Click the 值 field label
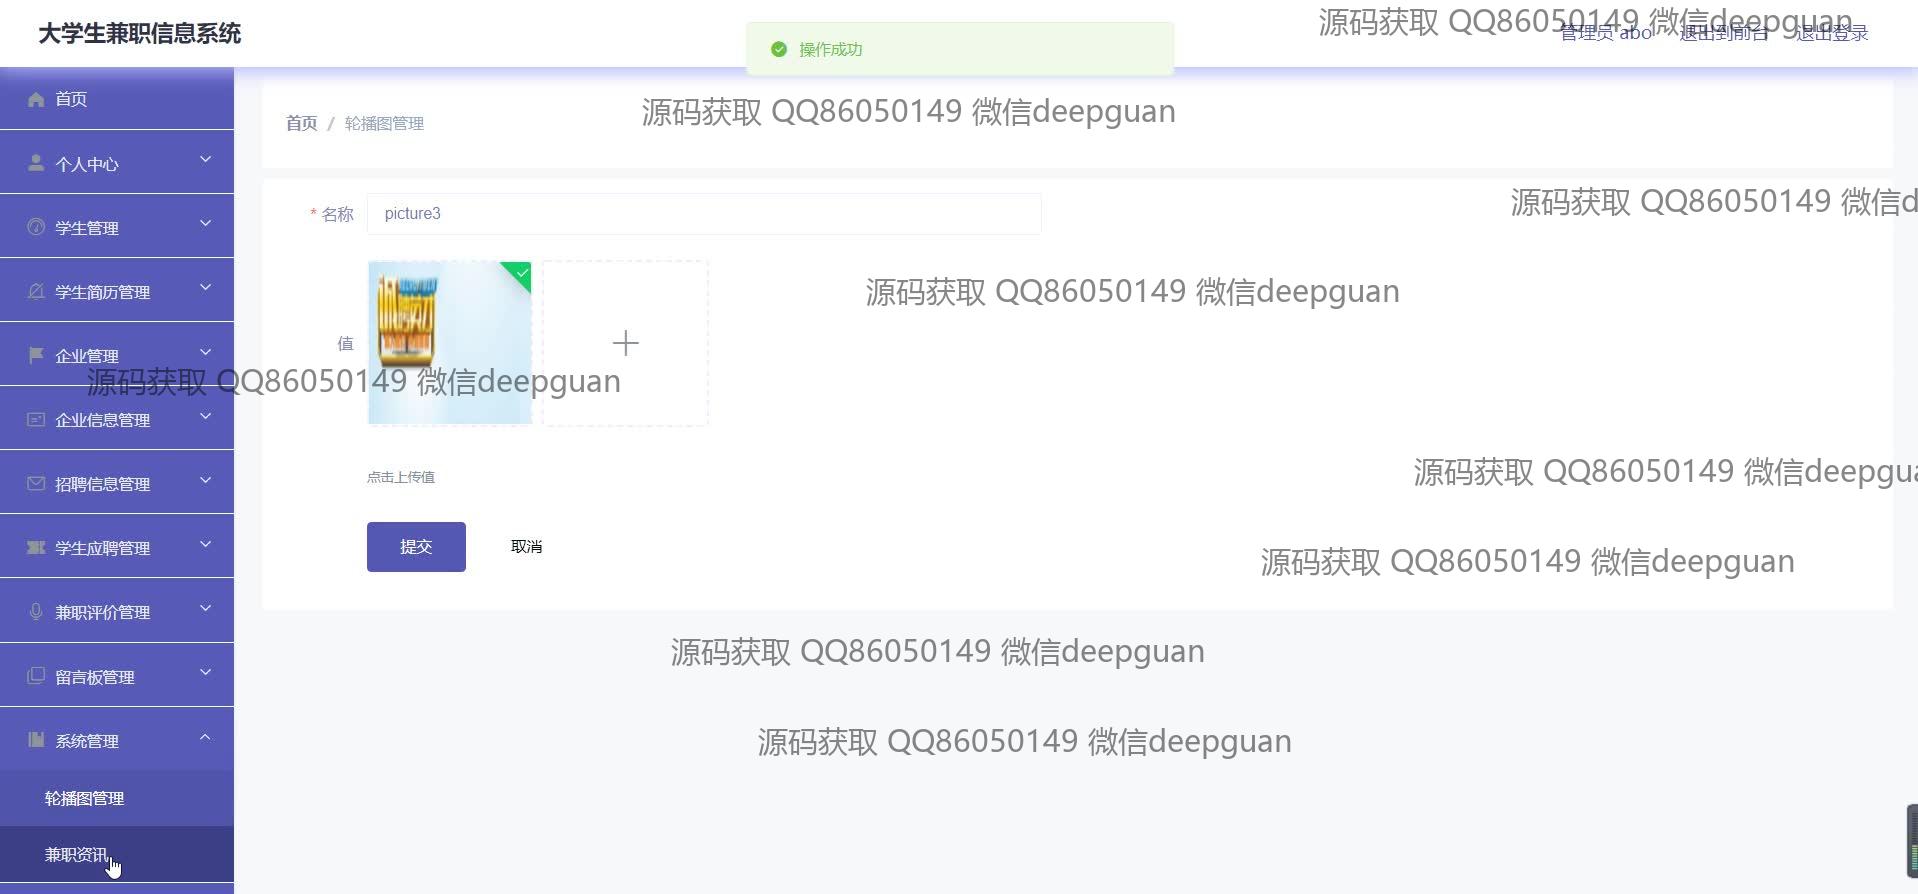The width and height of the screenshot is (1918, 894). (346, 343)
